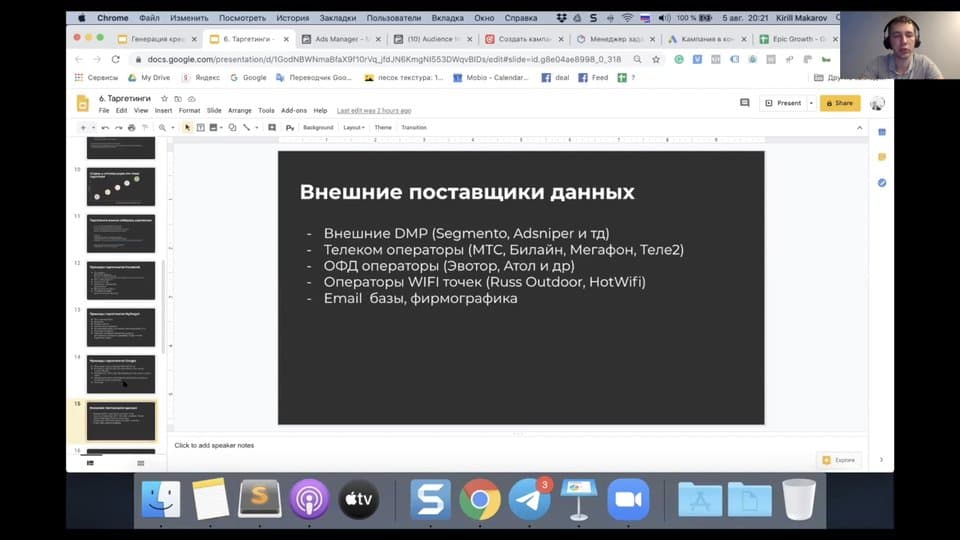This screenshot has width=960, height=540.
Task: Insert an image from toolbar
Action: 213,127
